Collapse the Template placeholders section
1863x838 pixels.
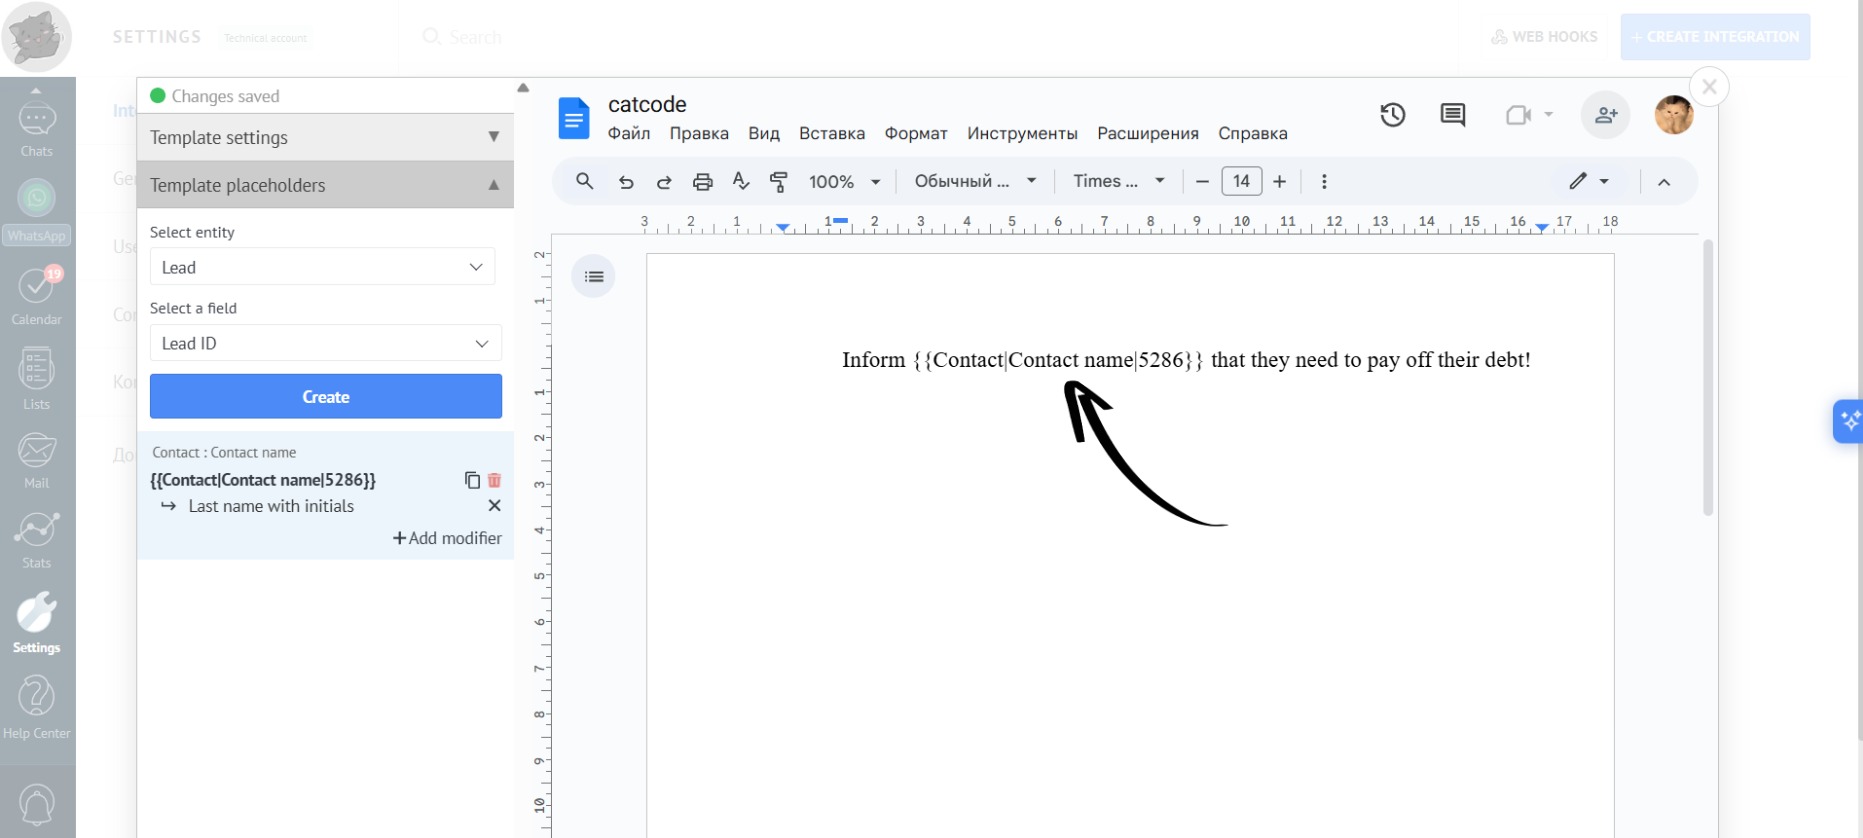[x=493, y=185]
